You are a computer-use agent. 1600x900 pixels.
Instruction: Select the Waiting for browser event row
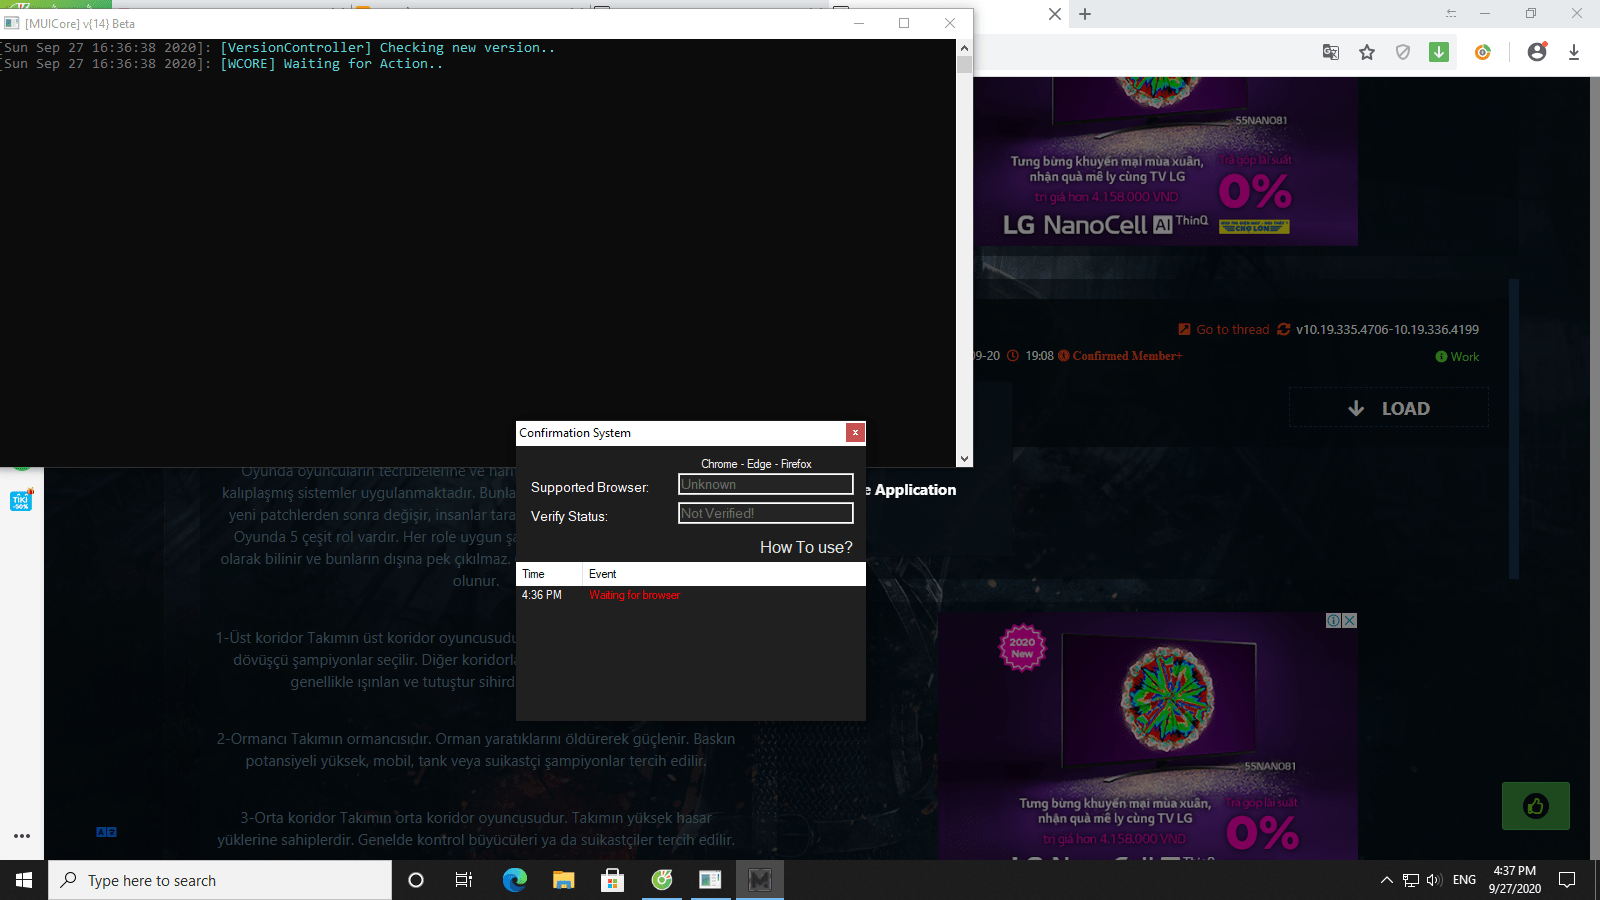tap(691, 595)
